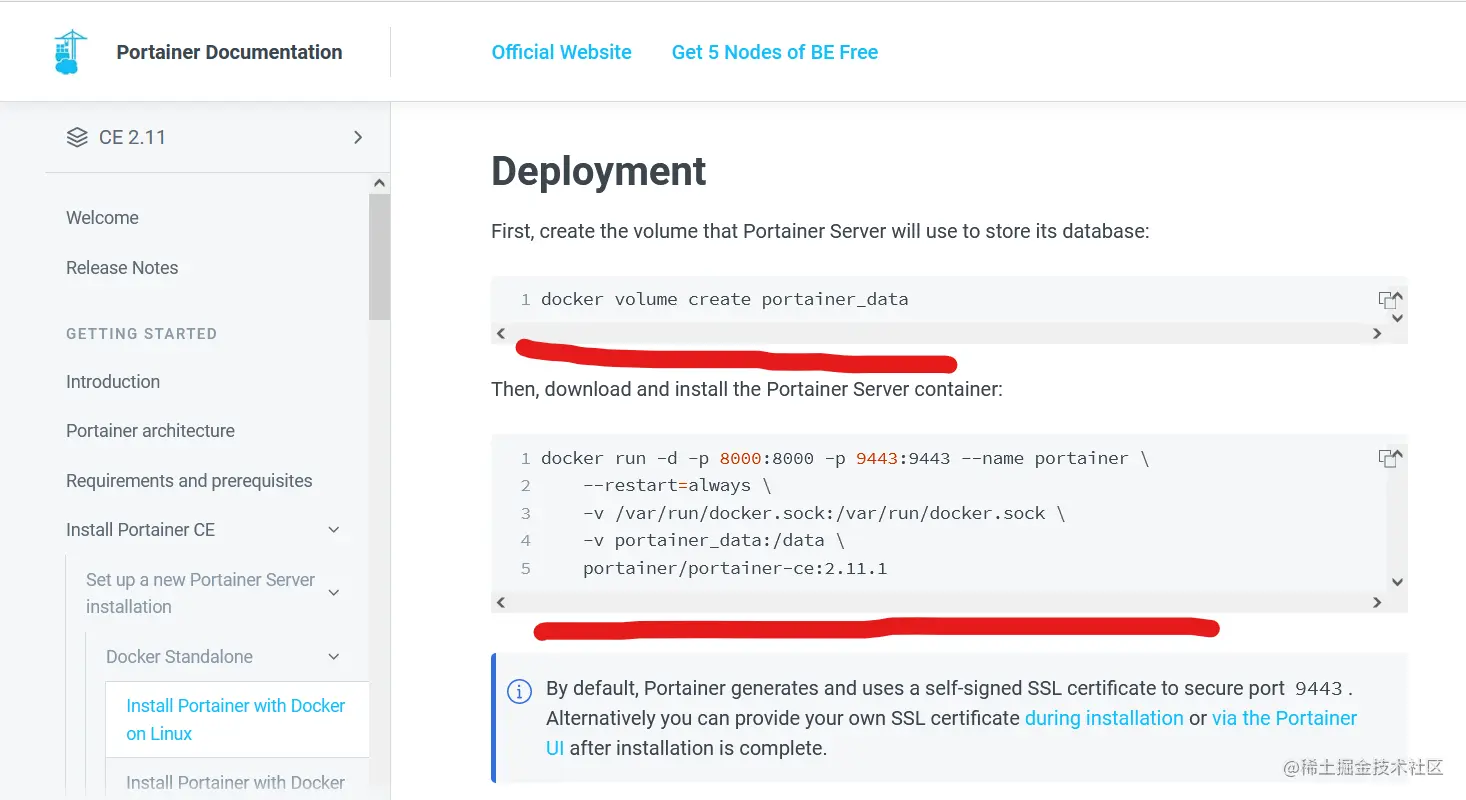
Task: Open Get 5 Nodes of BE Free
Action: [x=774, y=52]
